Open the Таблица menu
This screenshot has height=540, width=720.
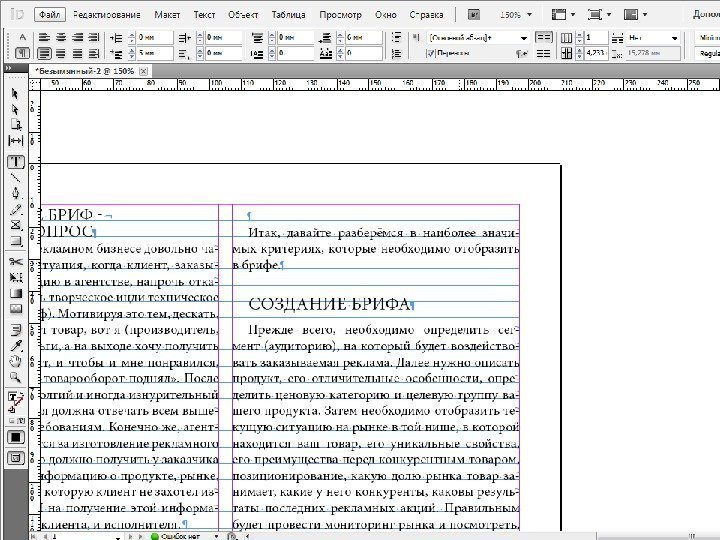289,16
